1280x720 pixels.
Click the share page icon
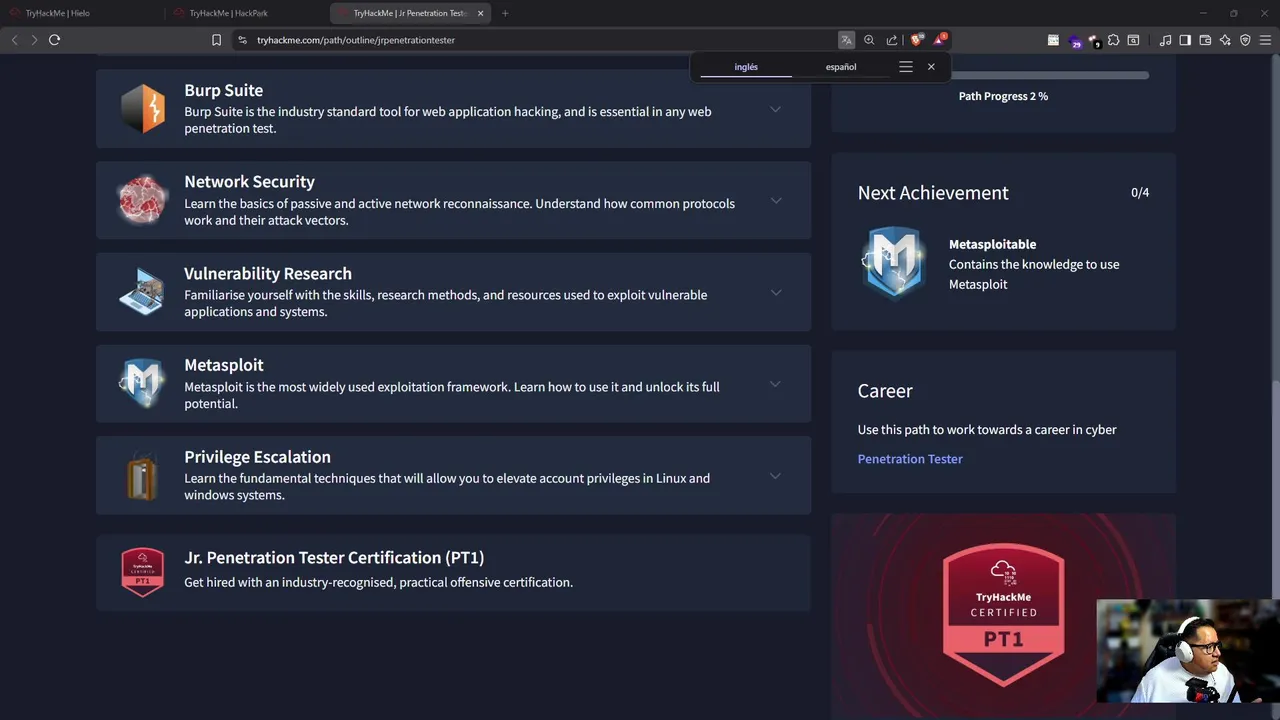(x=892, y=40)
